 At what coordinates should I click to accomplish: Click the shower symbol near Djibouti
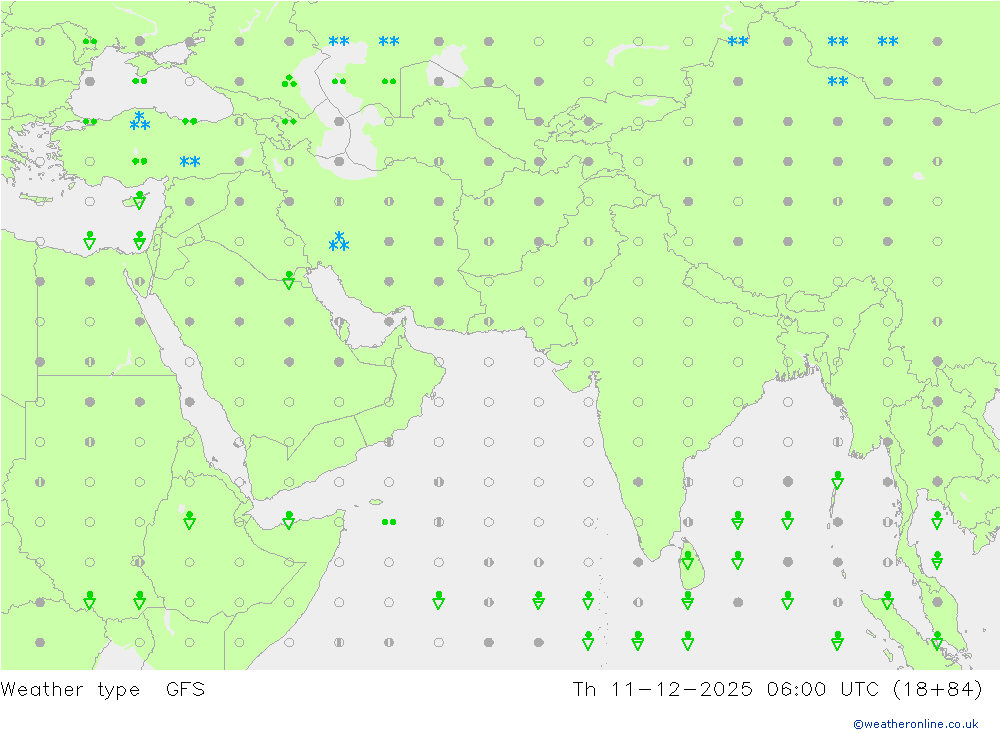[289, 520]
